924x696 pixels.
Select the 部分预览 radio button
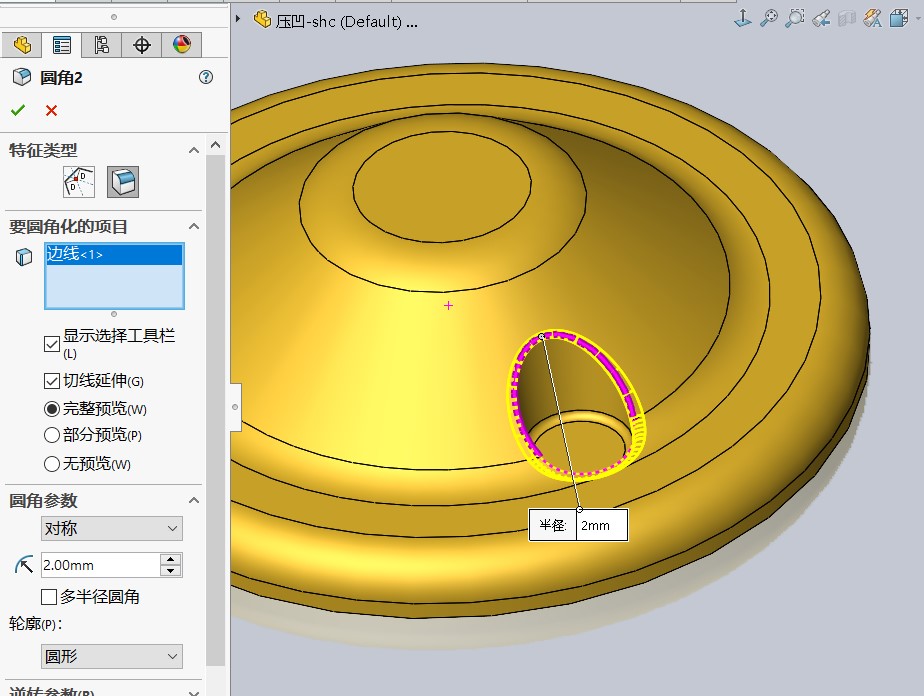tap(52, 435)
